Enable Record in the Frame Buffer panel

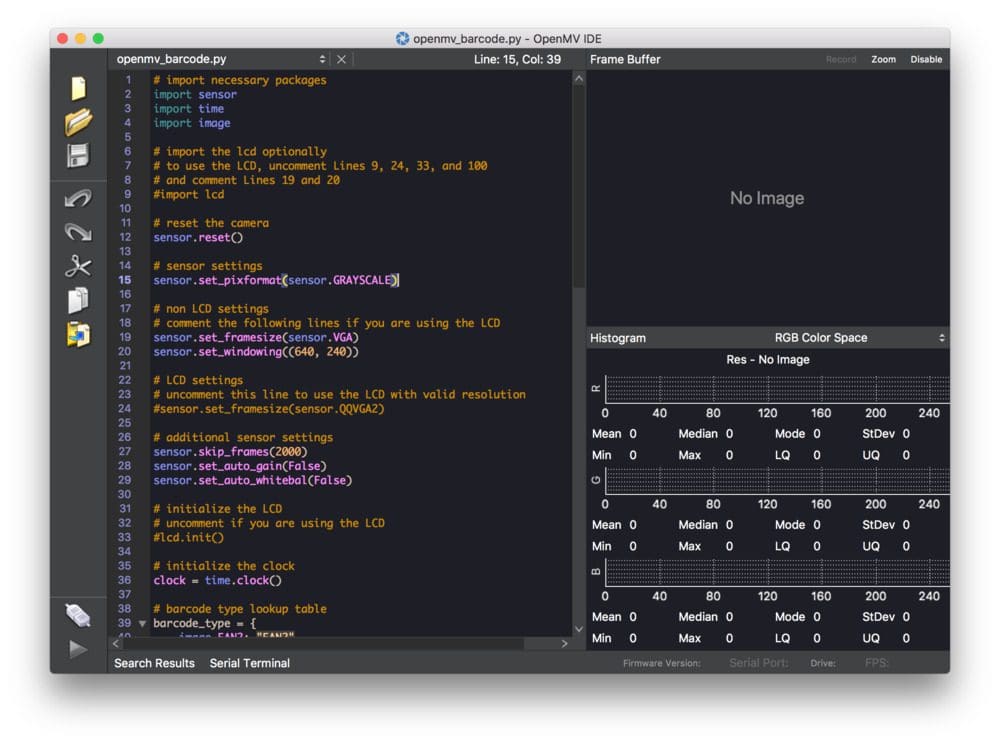841,59
